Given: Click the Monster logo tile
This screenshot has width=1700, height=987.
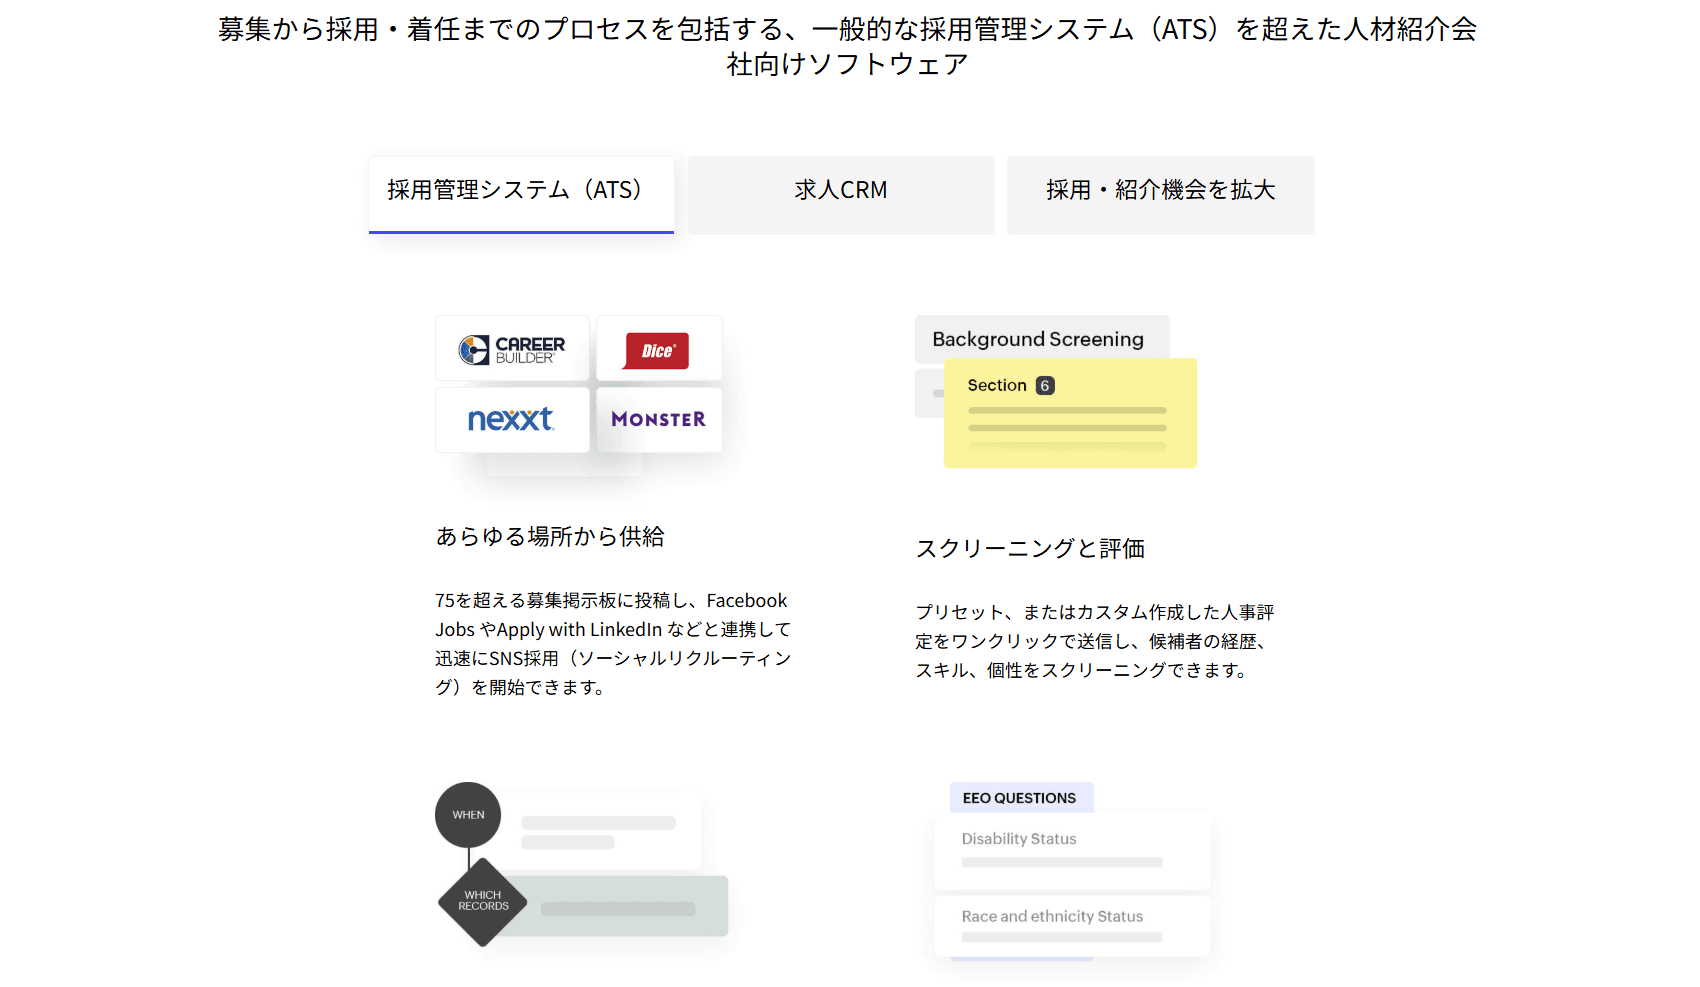Looking at the screenshot, I should [659, 420].
